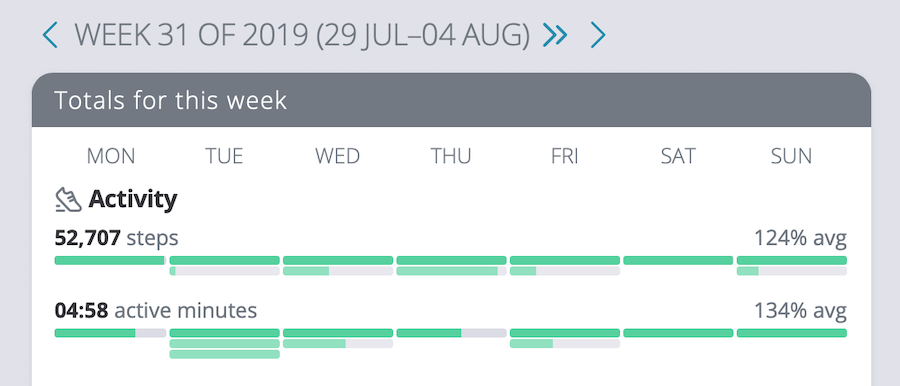Go to previous week with left chevron
Viewport: 900px width, 386px height.
[50, 36]
